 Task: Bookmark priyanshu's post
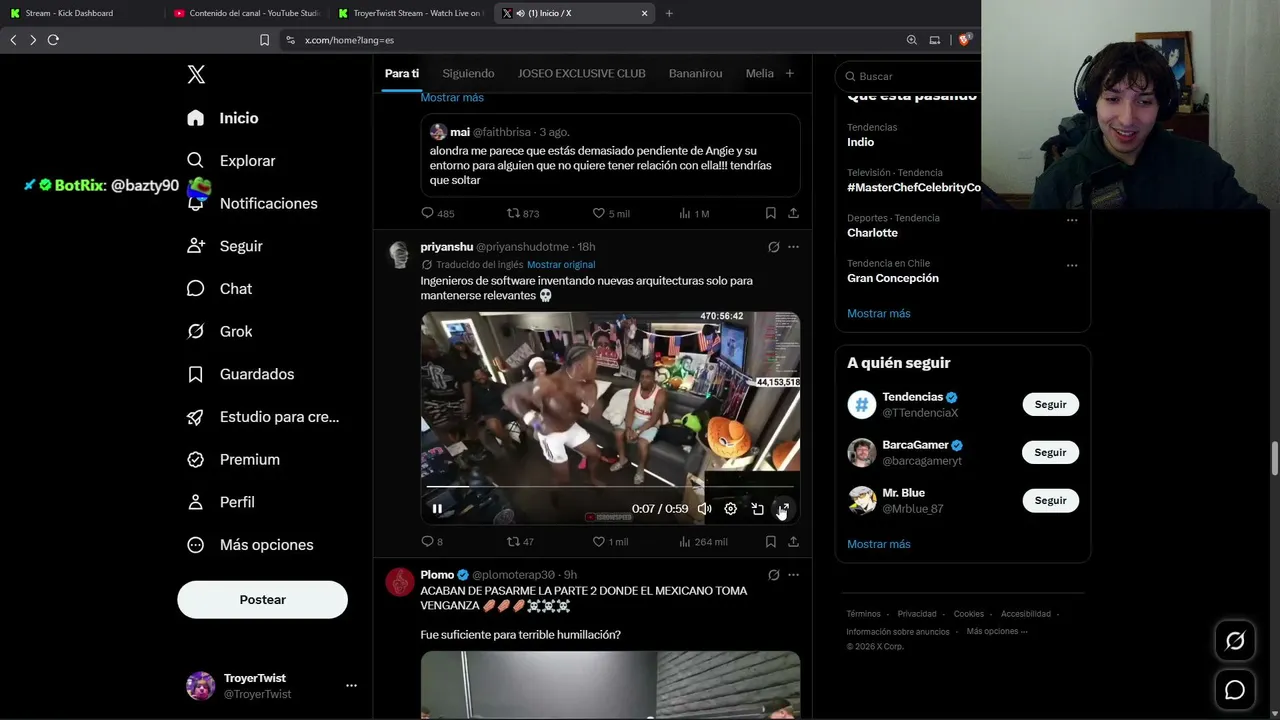click(x=770, y=542)
